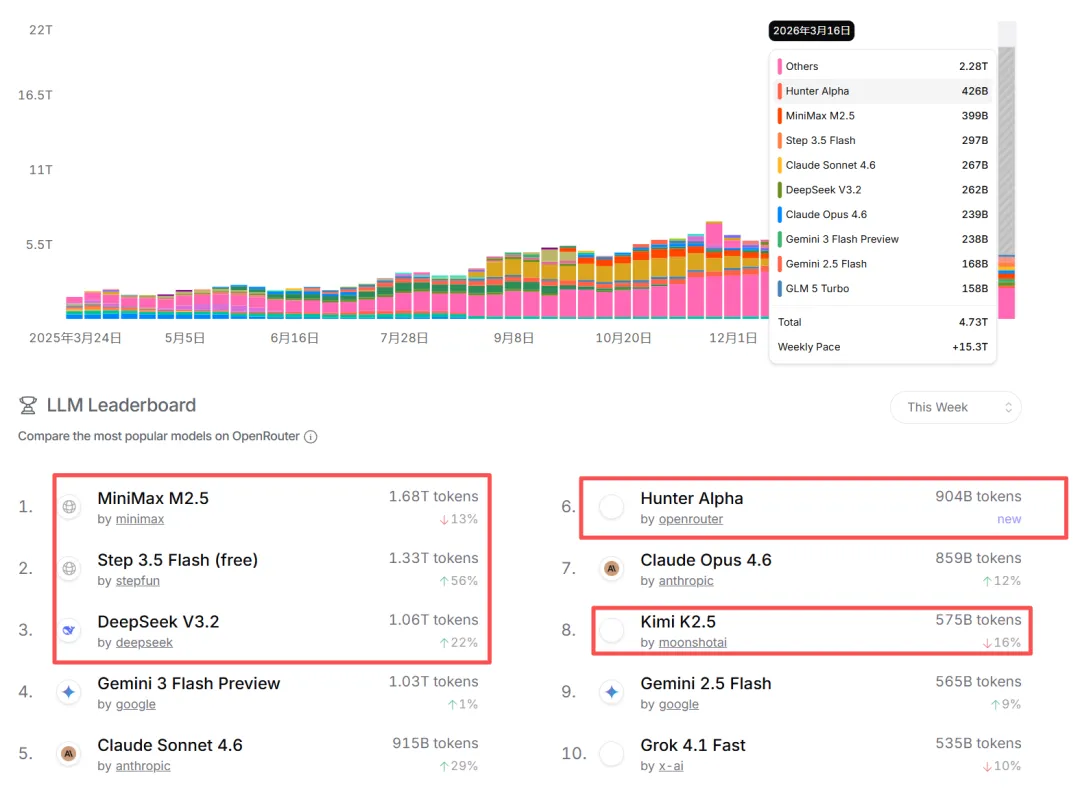Click the 56% increase indicator
Screen dimensions: 1080x790
pyautogui.click(x=459, y=581)
